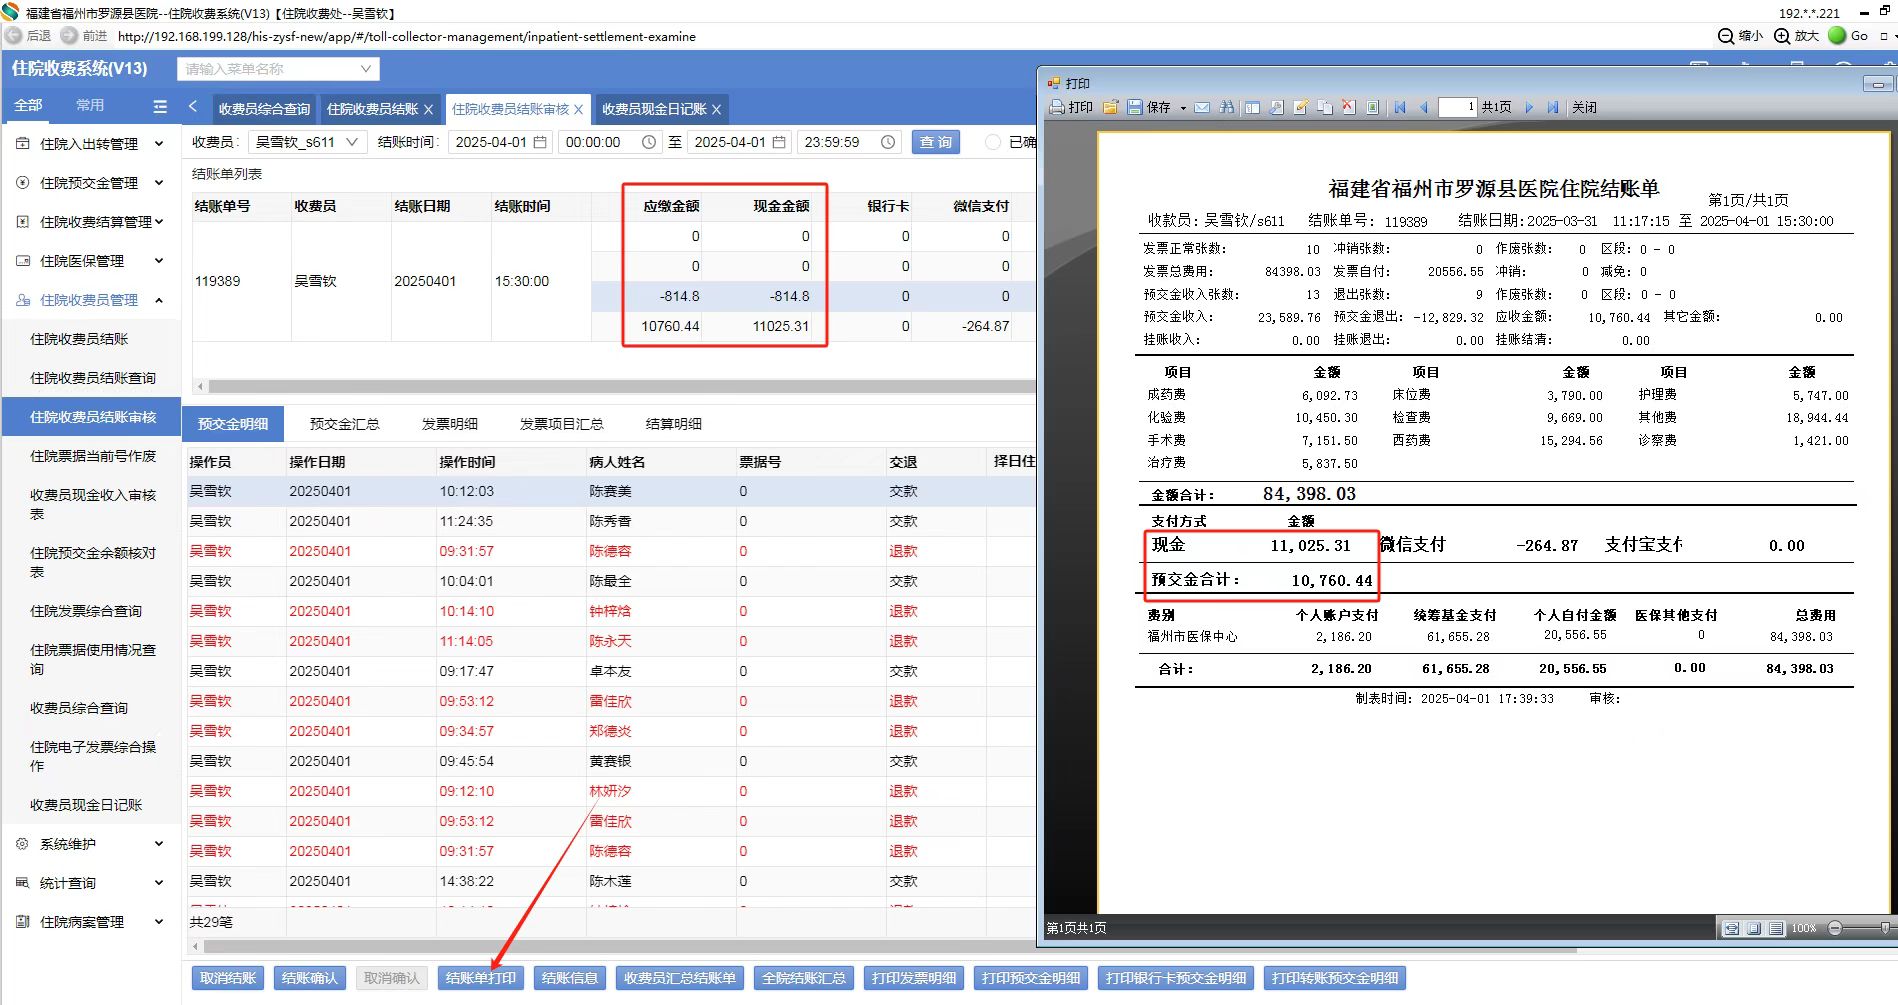Copy the page with the copy icon
1898x1005 pixels.
click(1324, 107)
